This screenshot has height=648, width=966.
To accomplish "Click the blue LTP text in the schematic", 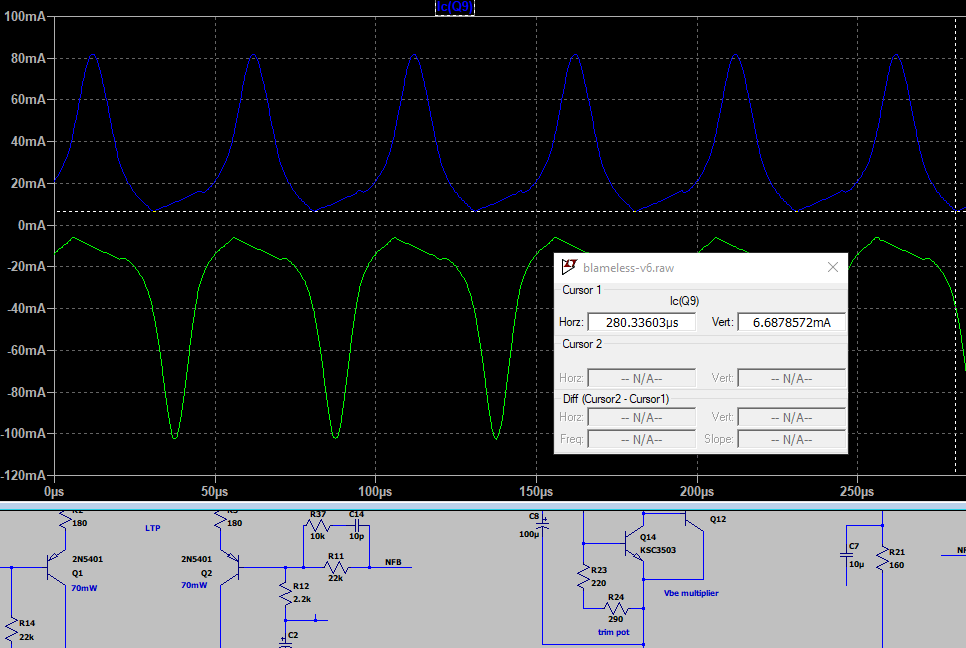I will (x=153, y=528).
